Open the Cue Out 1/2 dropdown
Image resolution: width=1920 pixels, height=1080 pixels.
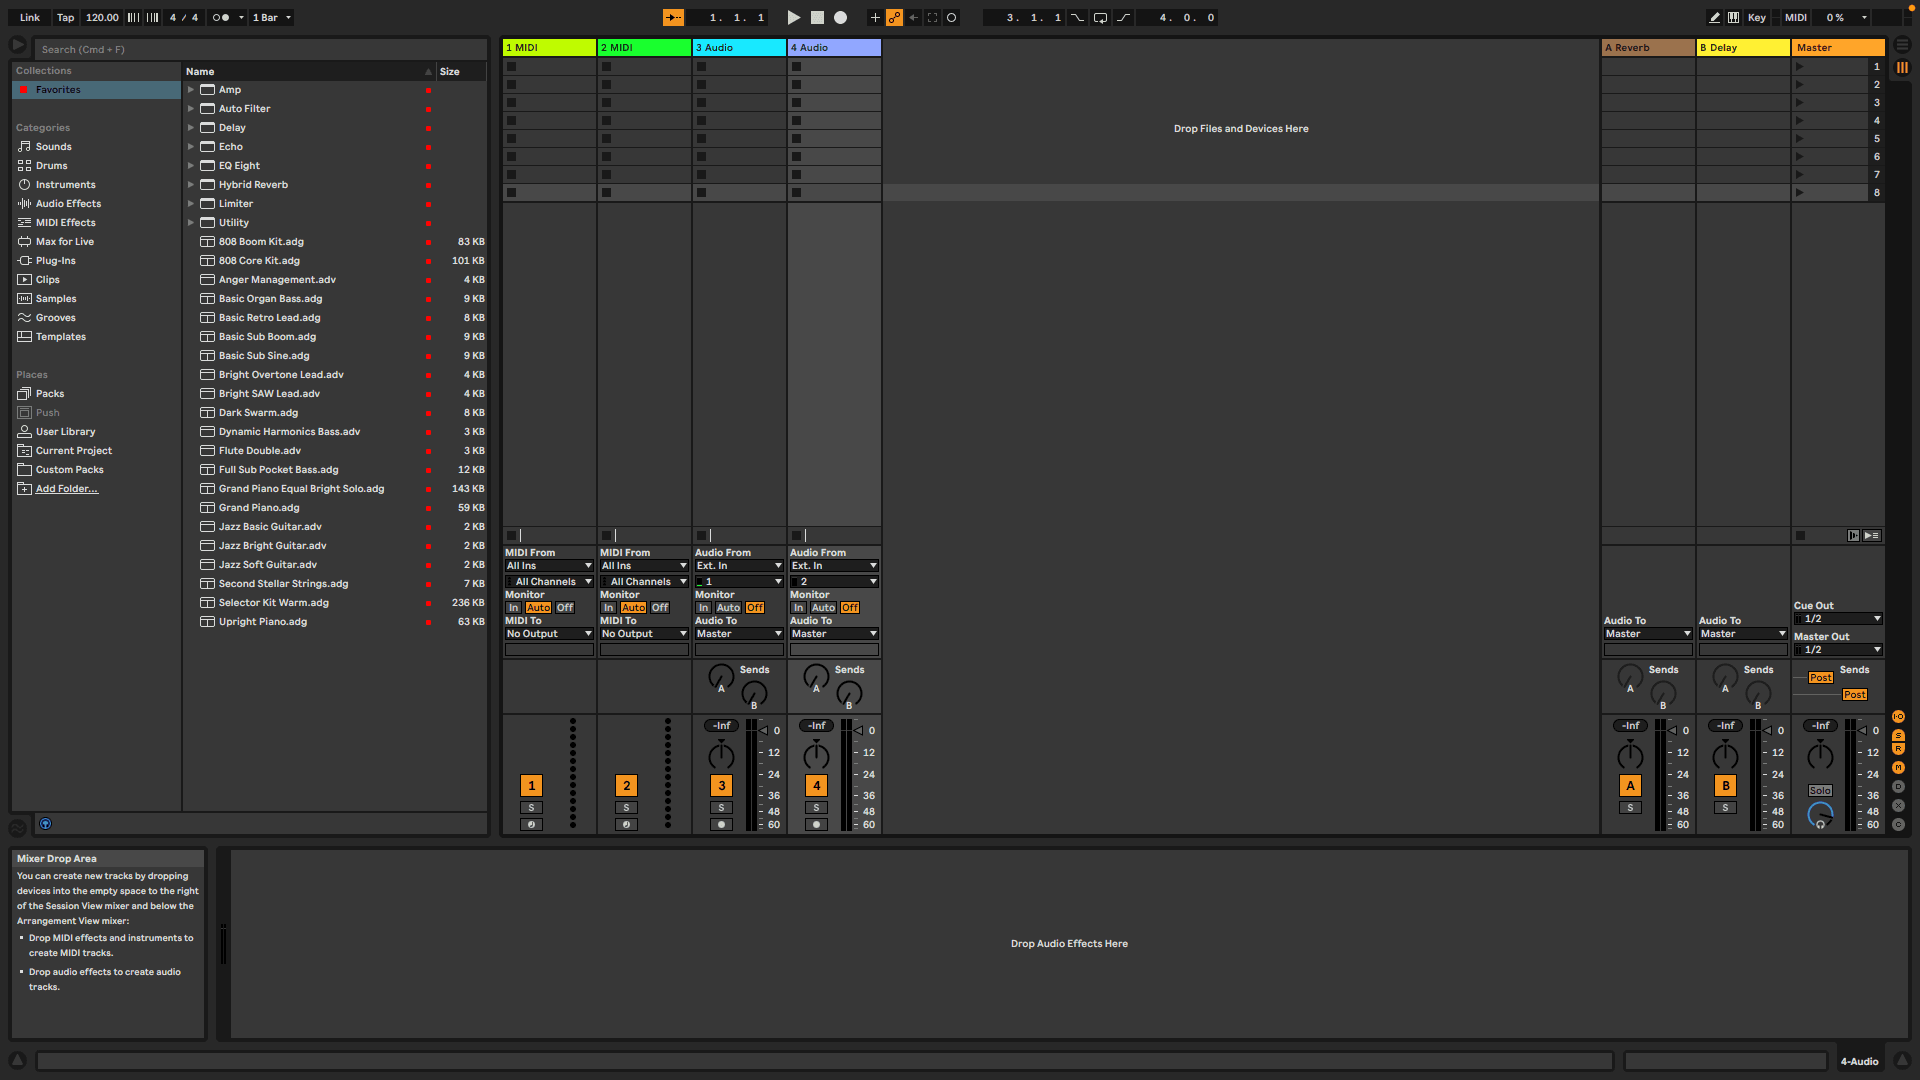(x=1839, y=619)
